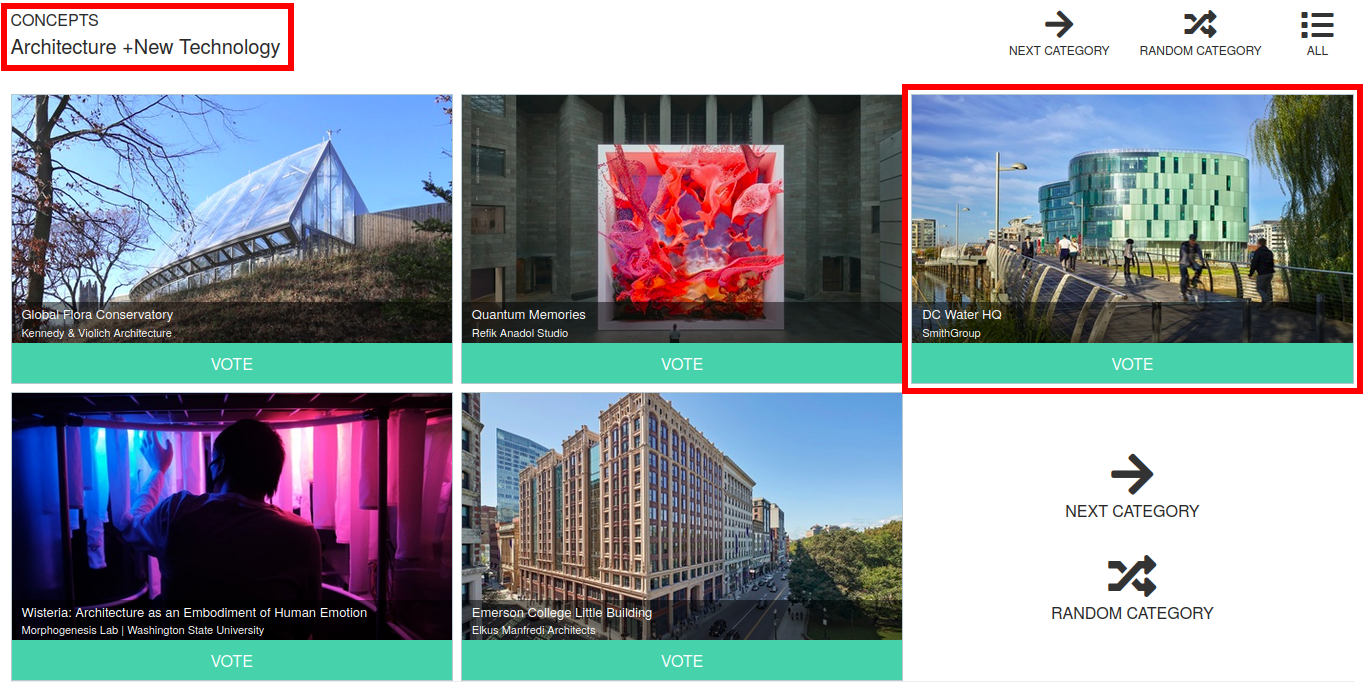
Task: Vote for Wisteria: Architecture as an Embodiment
Action: tap(232, 661)
